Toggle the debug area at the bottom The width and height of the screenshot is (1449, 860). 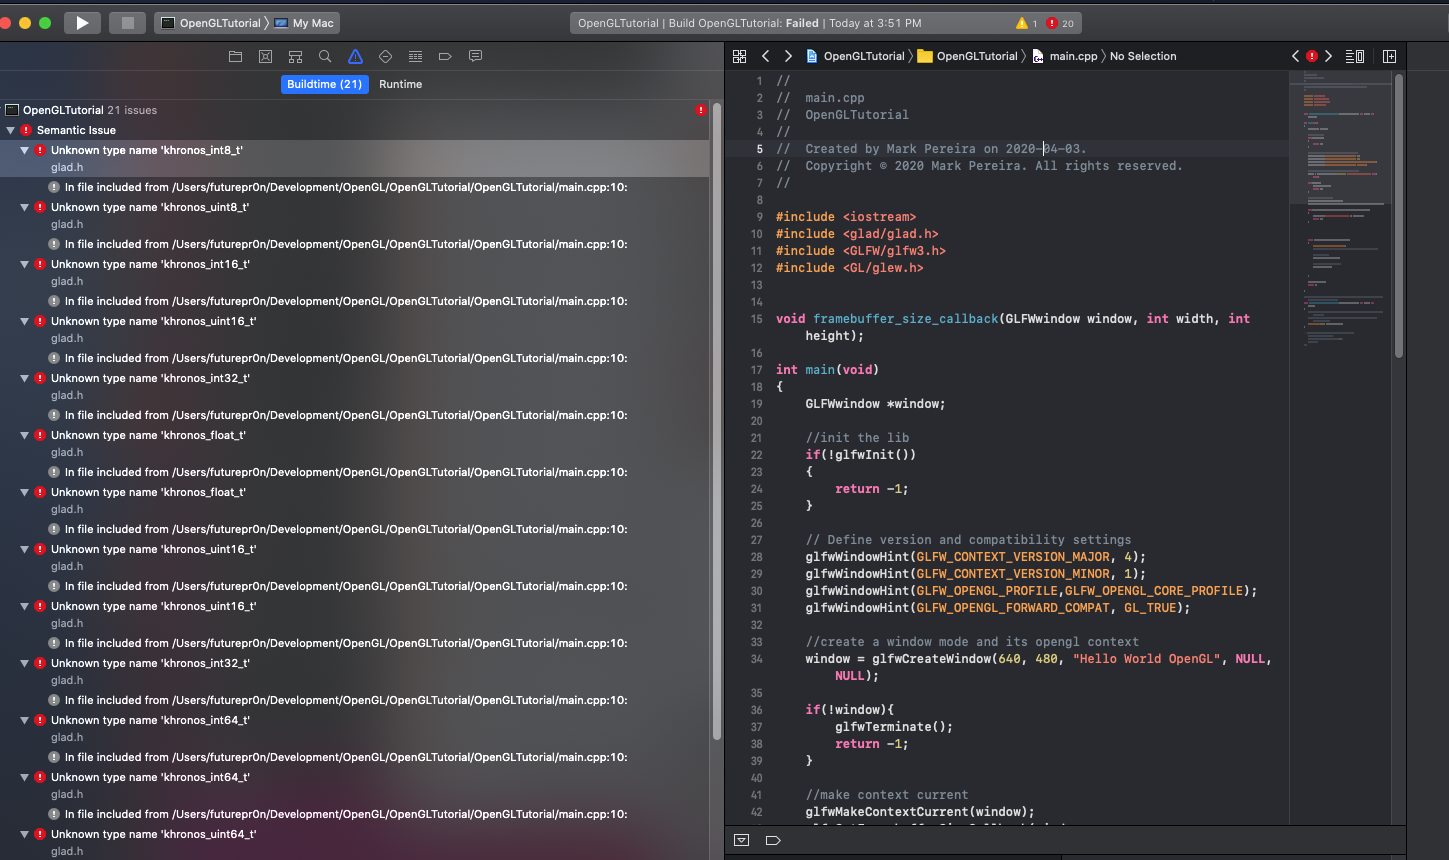741,840
